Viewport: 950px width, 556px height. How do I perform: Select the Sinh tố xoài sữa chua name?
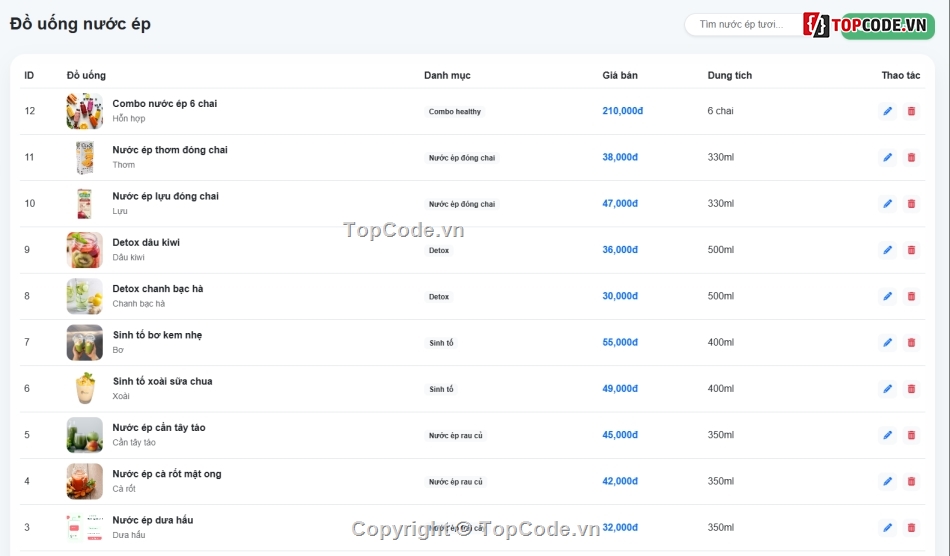[x=162, y=381]
